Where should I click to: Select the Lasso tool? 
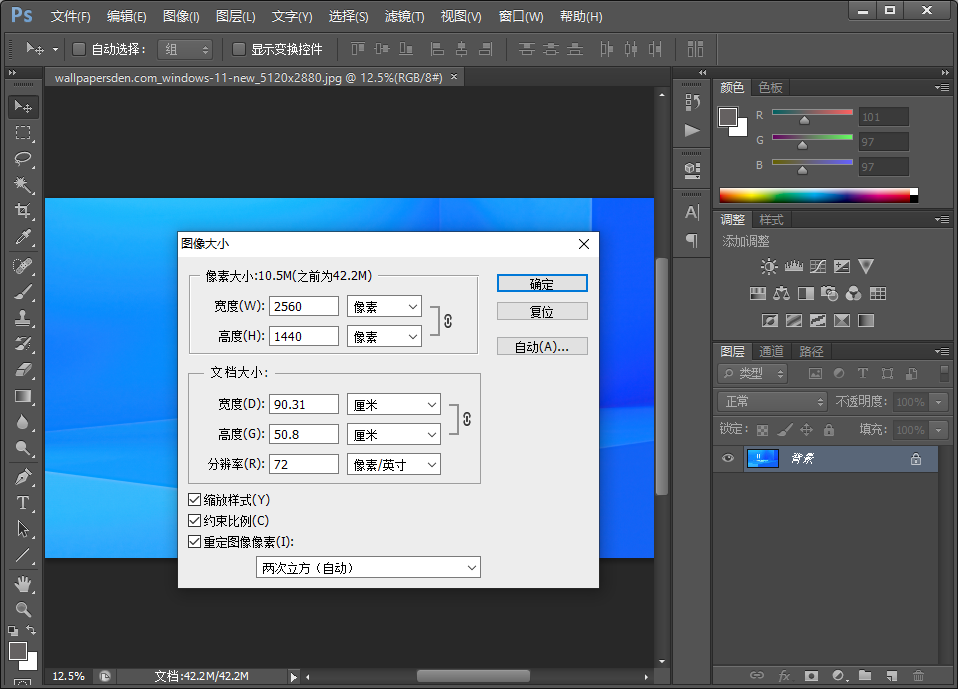click(x=23, y=159)
